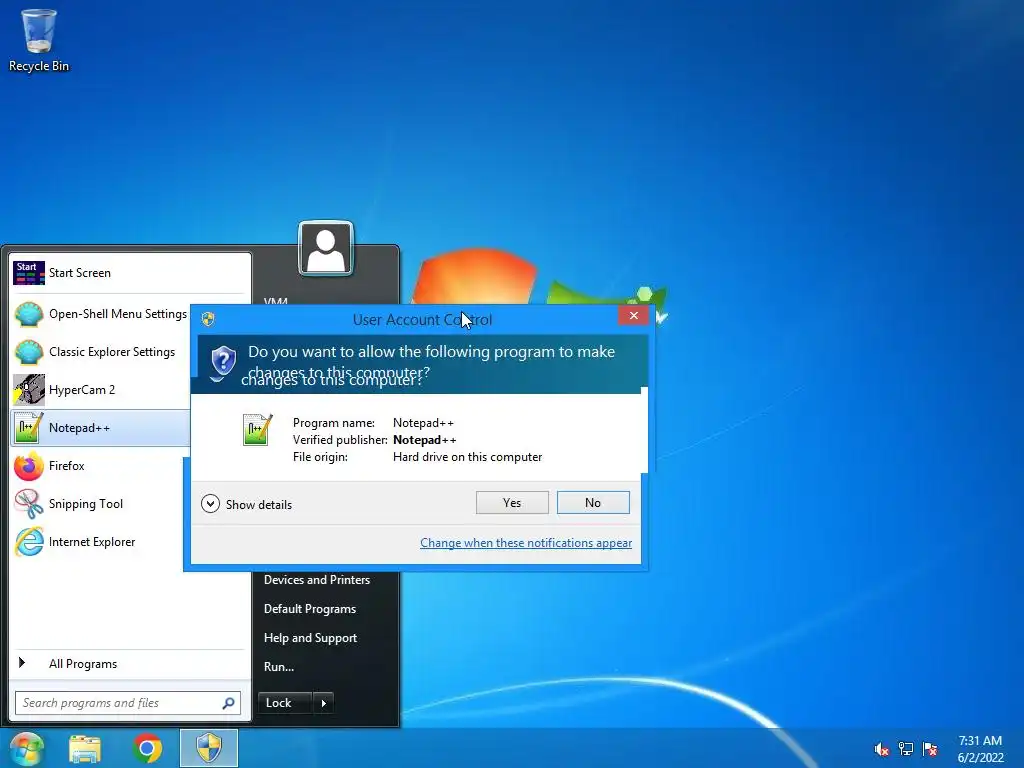Click the muted volume tray icon
1024x768 pixels.
882,749
